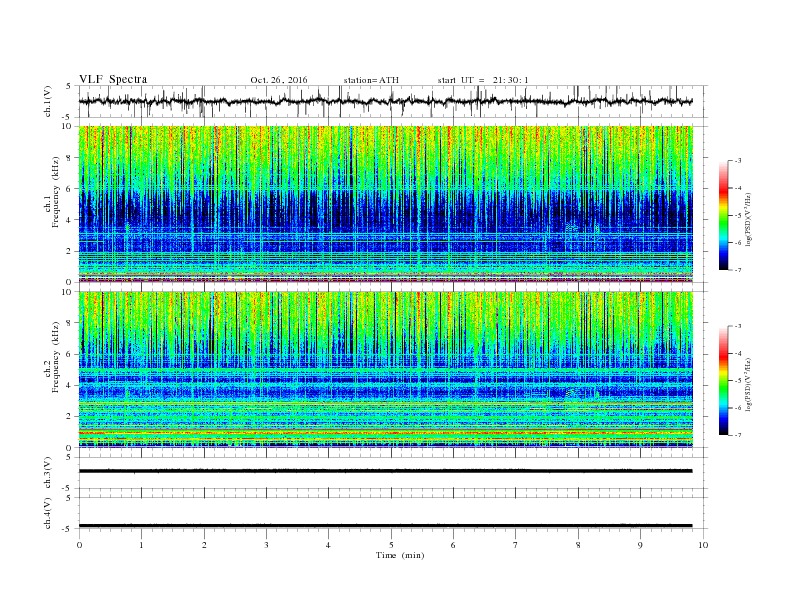Viewport: 792px width, 612px height.
Task: Select the "start UT = 21:30:1" text
Action: point(483,80)
